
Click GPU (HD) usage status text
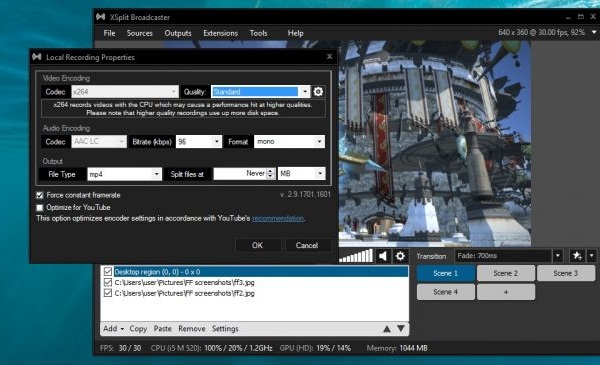(315, 348)
